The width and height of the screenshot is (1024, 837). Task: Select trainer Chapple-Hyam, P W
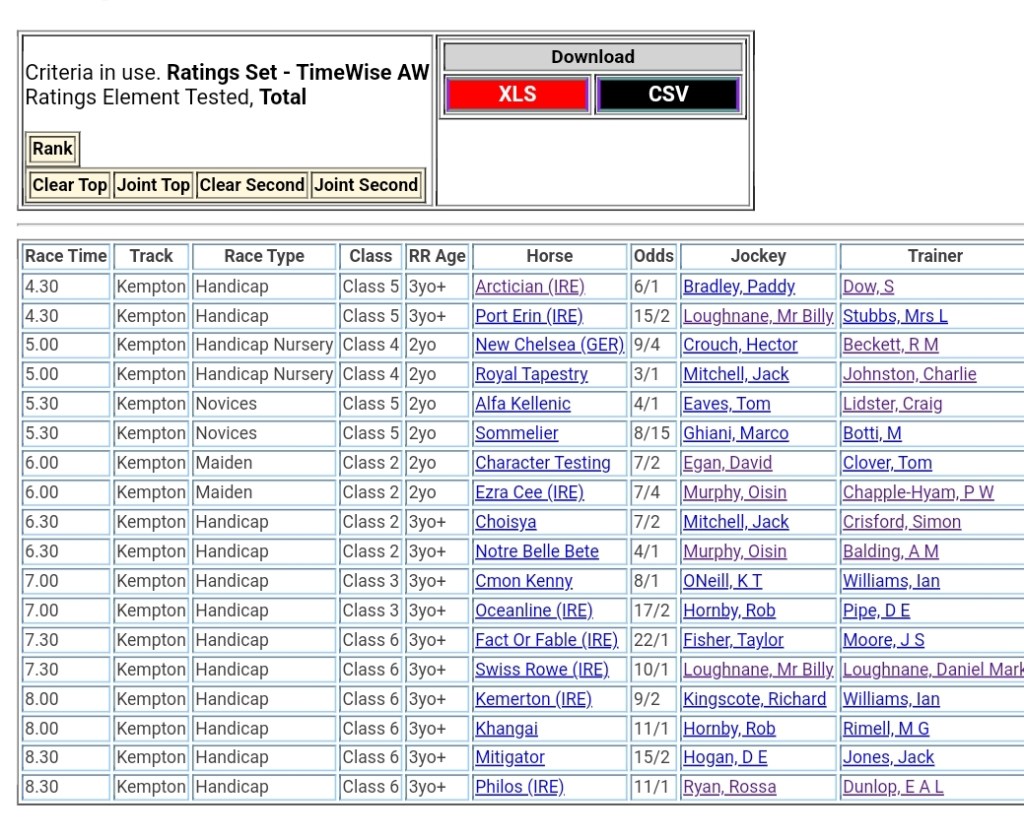pos(918,492)
